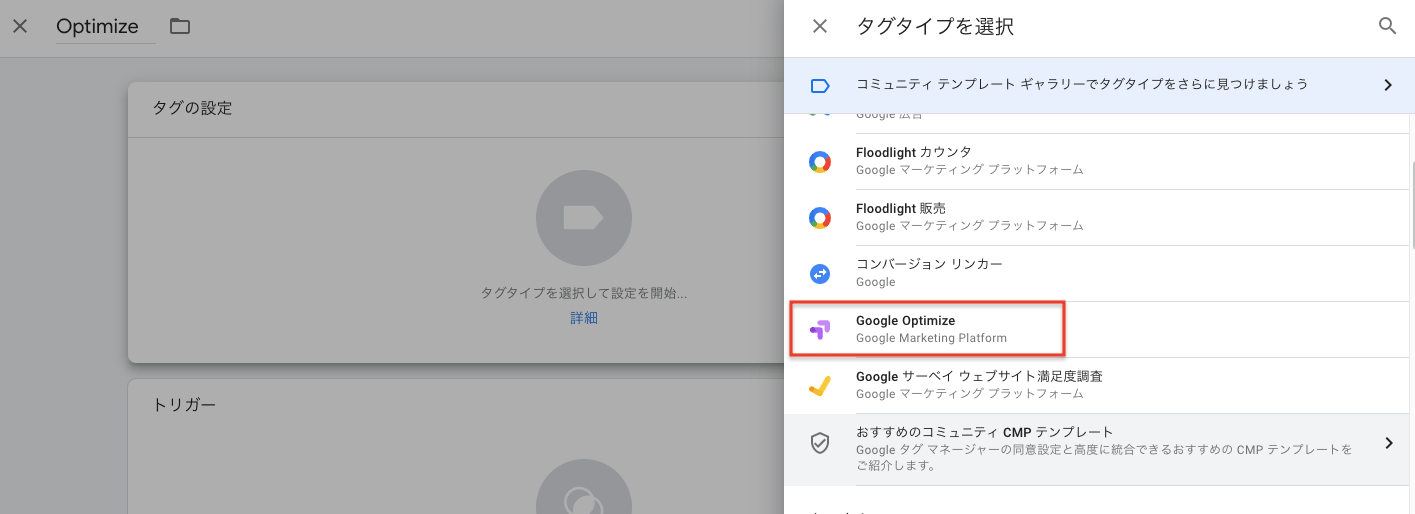Close the Optimize tag editor

coord(20,26)
